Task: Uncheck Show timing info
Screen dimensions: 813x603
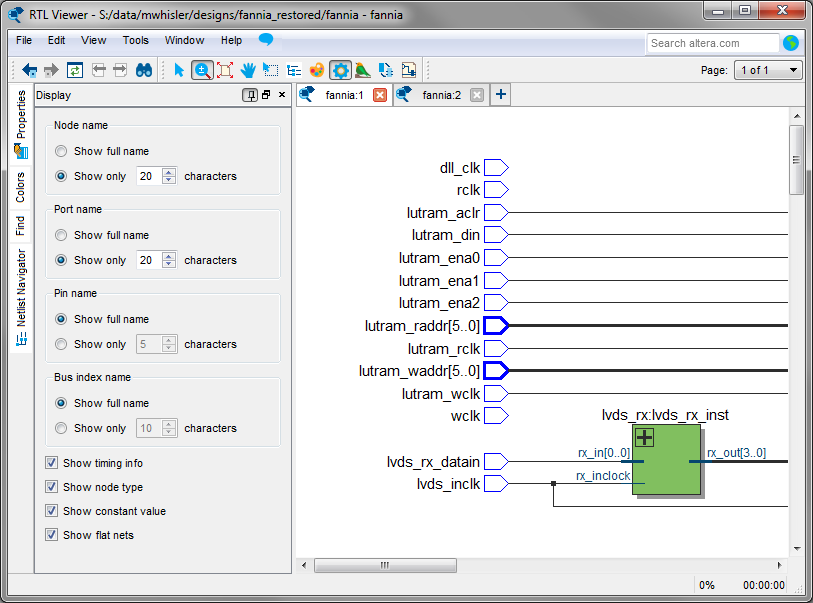Action: tap(52, 463)
